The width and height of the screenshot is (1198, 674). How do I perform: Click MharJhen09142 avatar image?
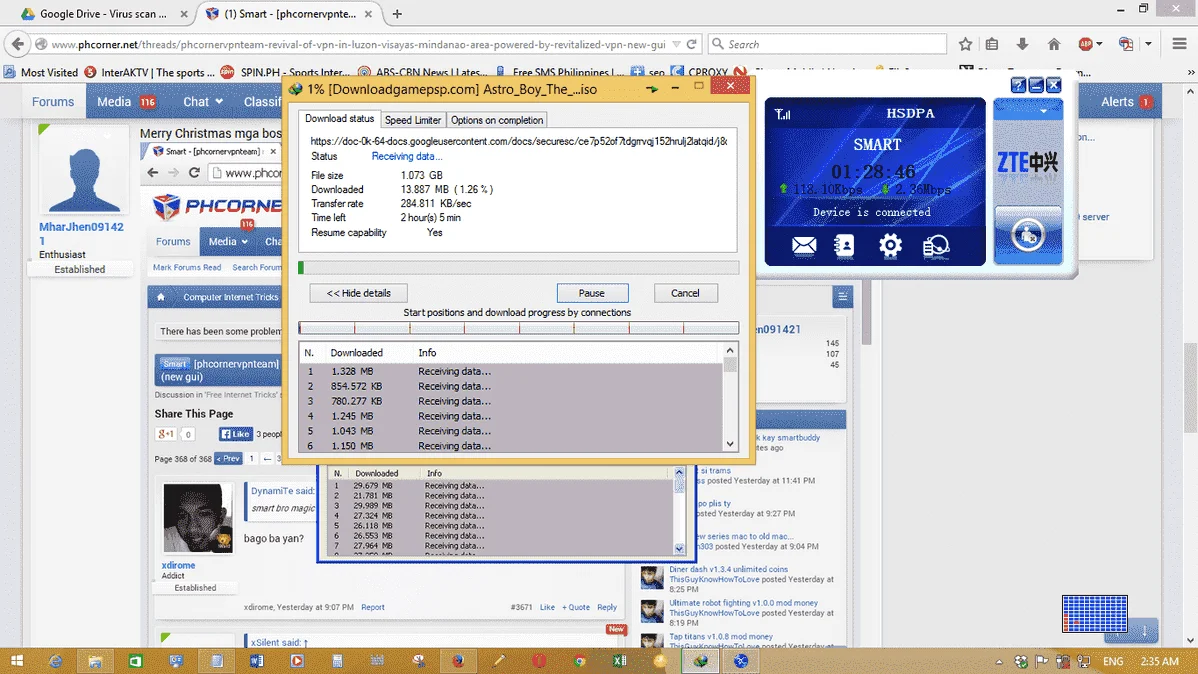pyautogui.click(x=83, y=170)
